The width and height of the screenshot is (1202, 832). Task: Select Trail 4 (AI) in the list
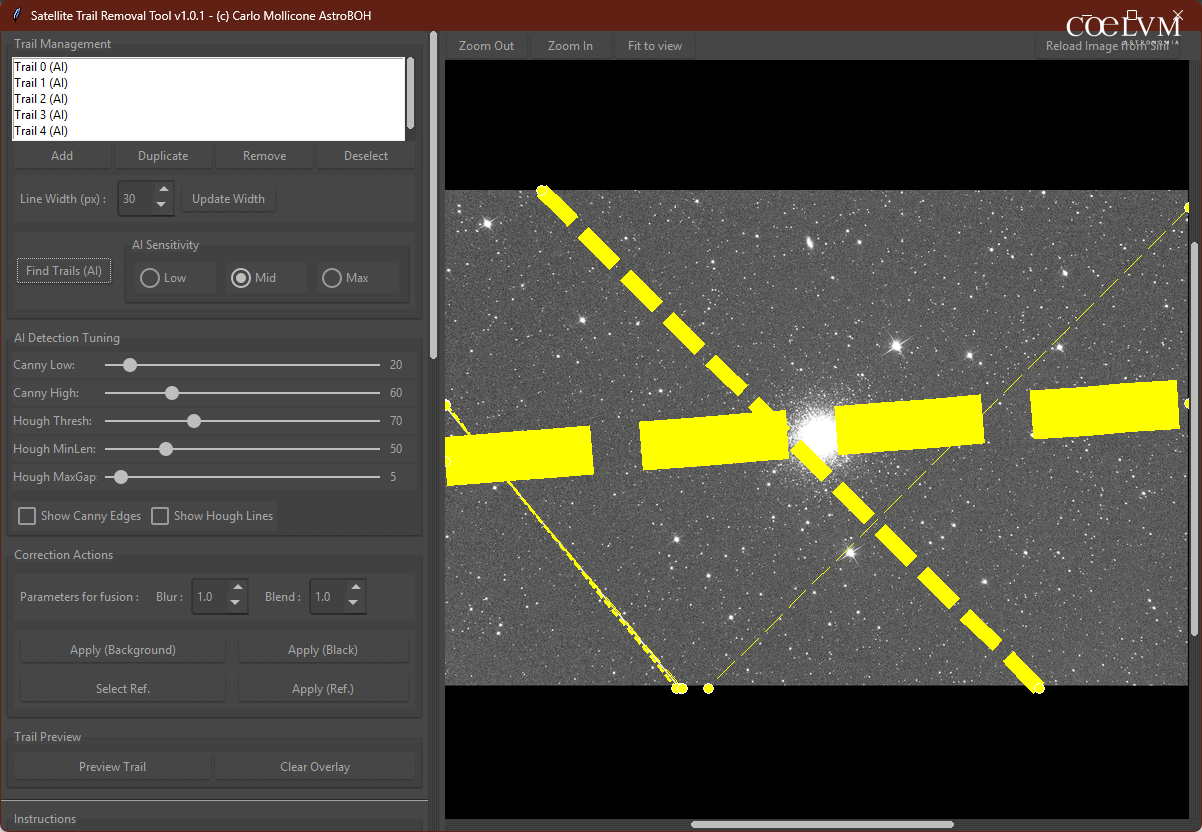point(41,131)
